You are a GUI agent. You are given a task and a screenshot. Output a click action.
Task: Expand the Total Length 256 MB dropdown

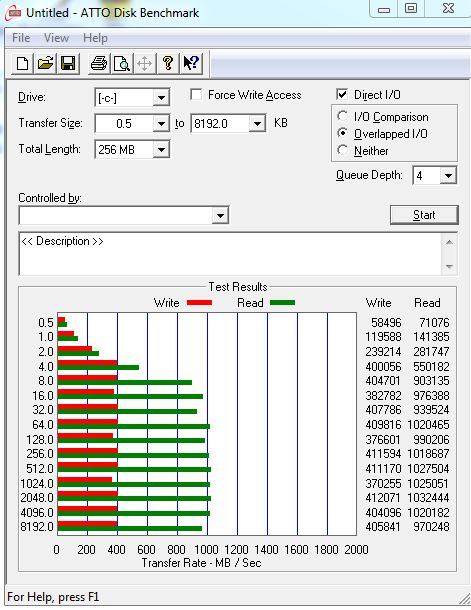[161, 149]
